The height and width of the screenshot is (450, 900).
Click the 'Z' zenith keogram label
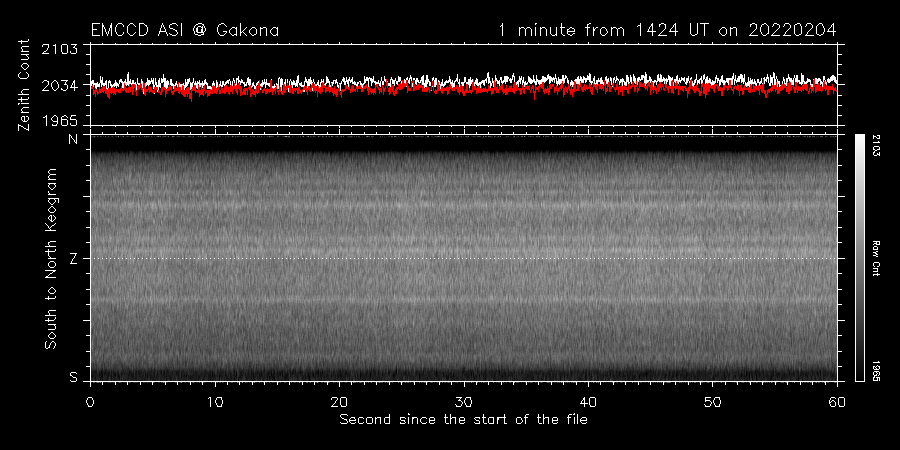point(73,258)
